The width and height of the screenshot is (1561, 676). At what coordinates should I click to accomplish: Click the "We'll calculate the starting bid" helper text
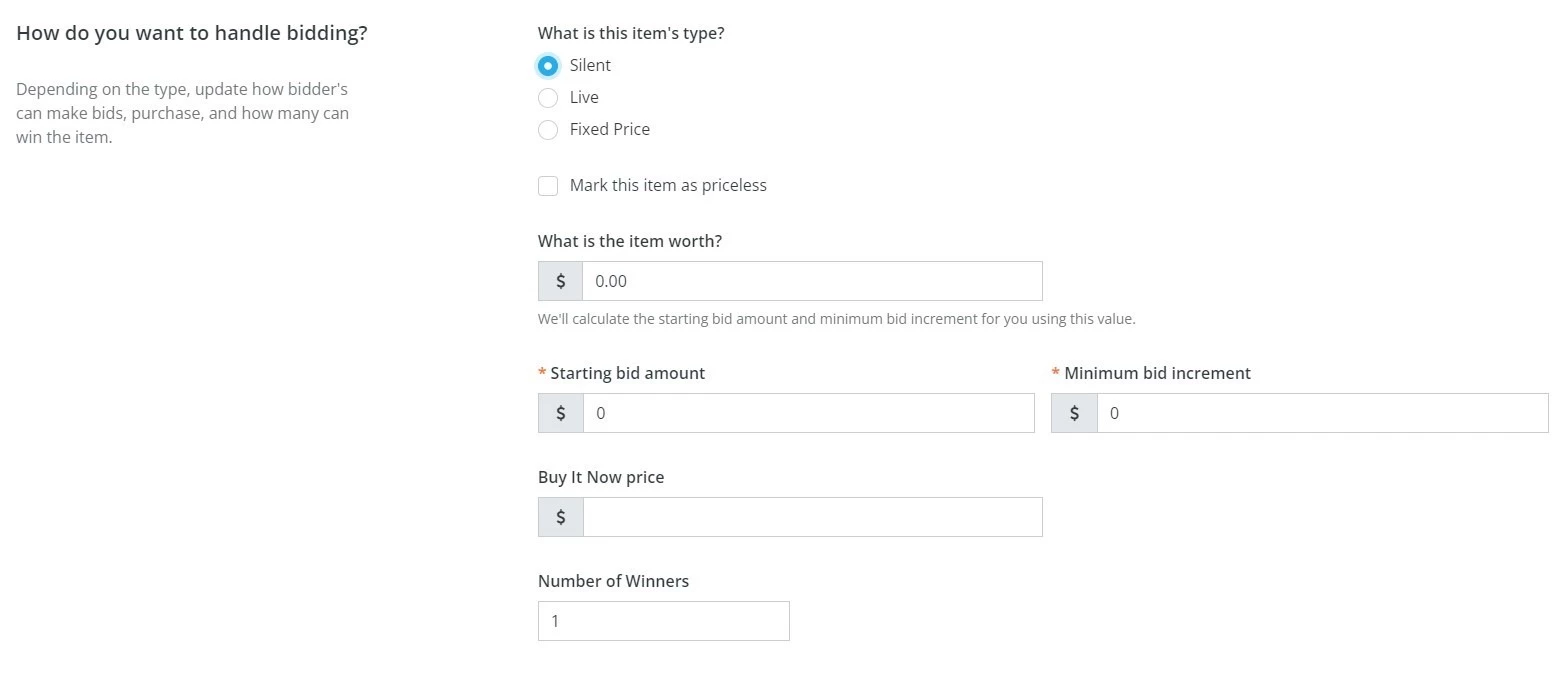pyautogui.click(x=836, y=319)
